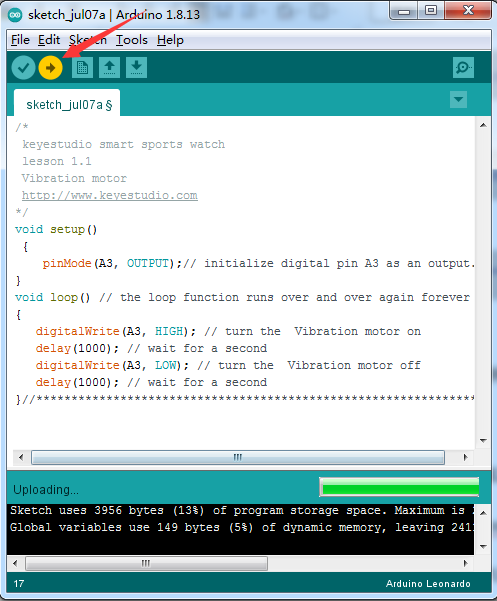This screenshot has height=601, width=497.
Task: Click line number '17' in status bar
Action: [x=19, y=584]
